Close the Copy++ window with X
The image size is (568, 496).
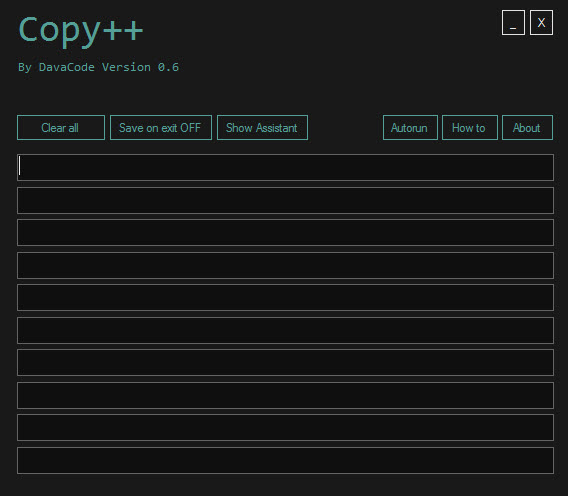[x=541, y=22]
